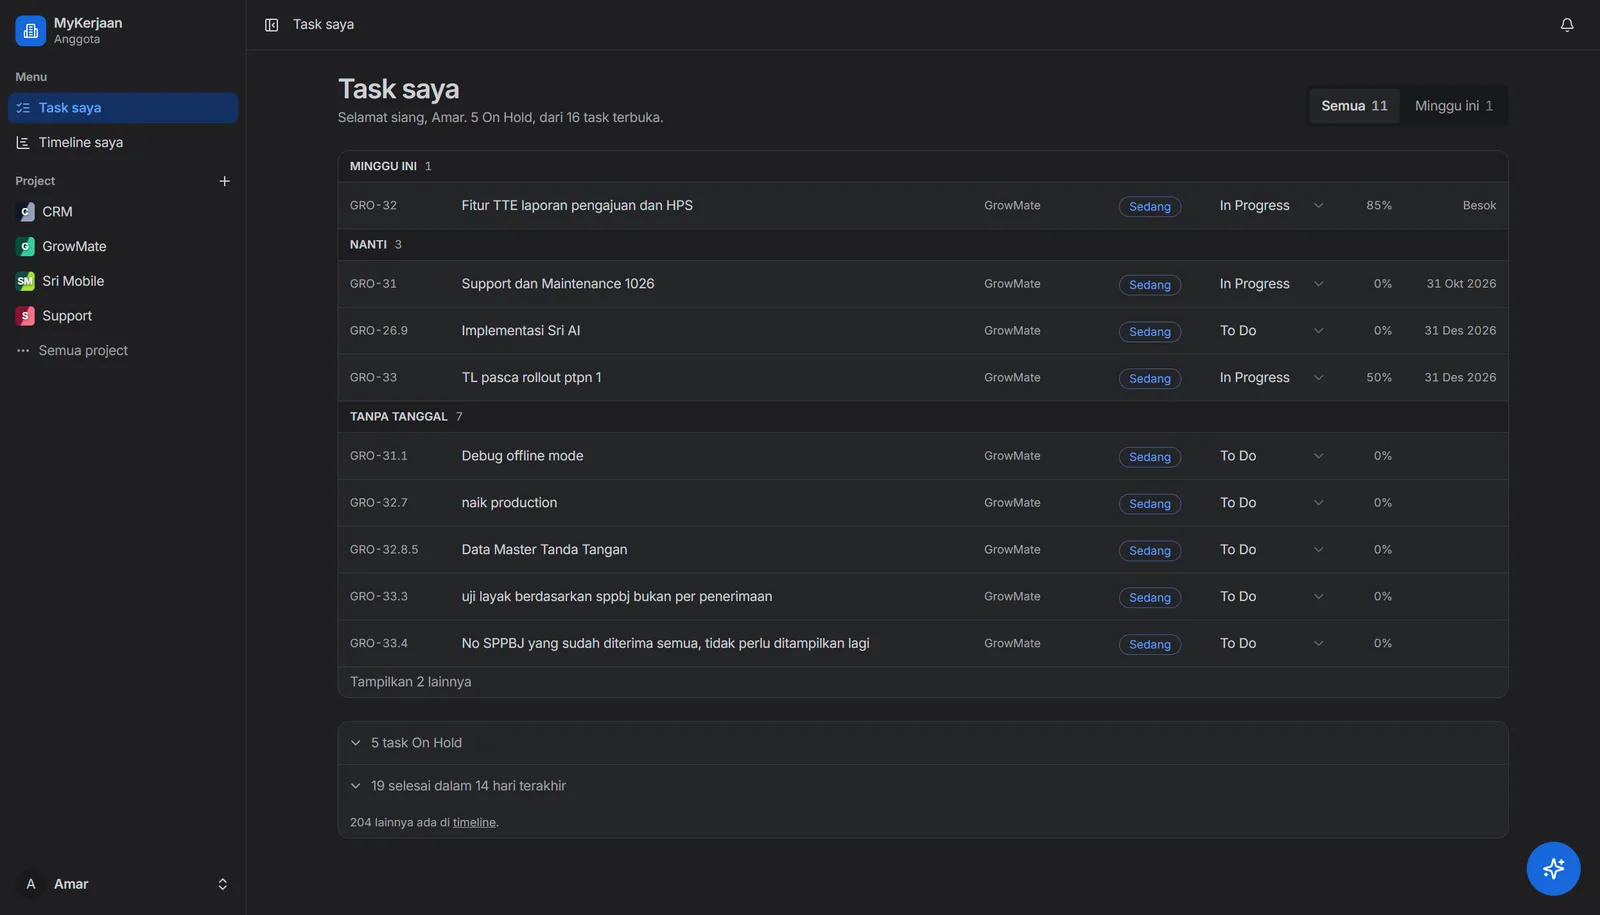Click the Amar user avatar

coord(31,884)
